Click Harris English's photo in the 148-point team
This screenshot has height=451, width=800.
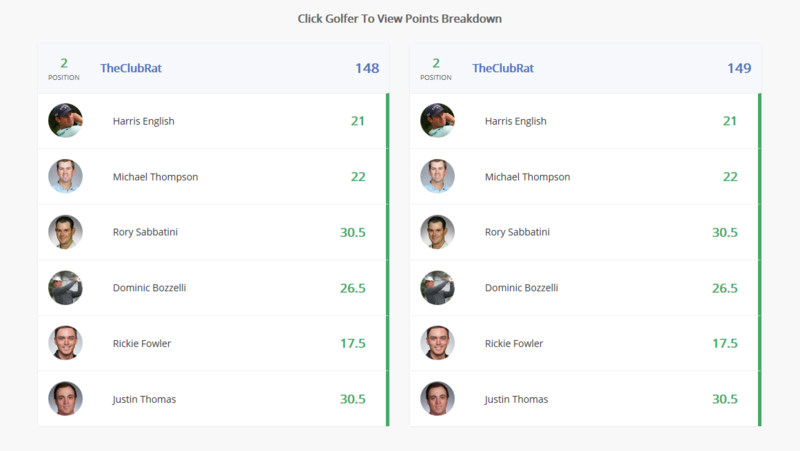point(65,121)
